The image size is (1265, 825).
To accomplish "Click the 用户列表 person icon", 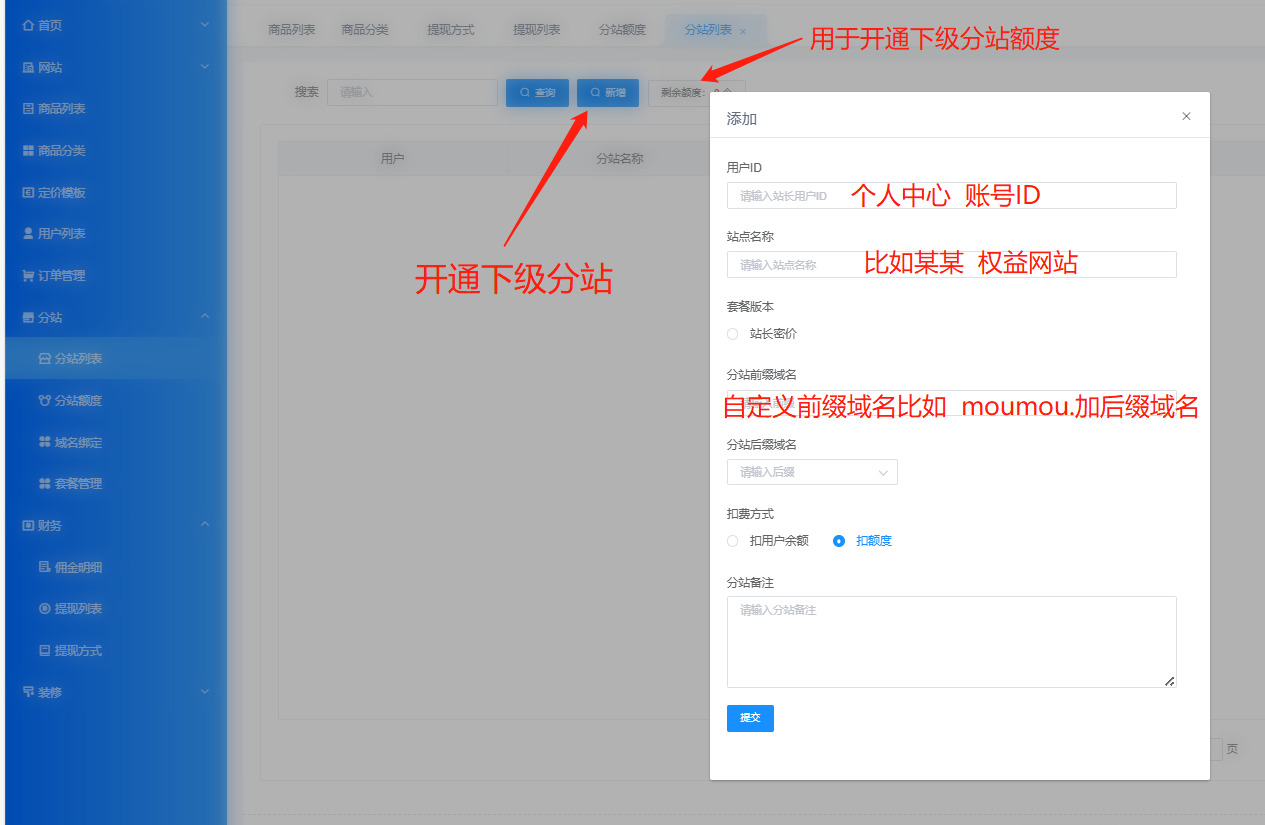I will click(x=28, y=234).
